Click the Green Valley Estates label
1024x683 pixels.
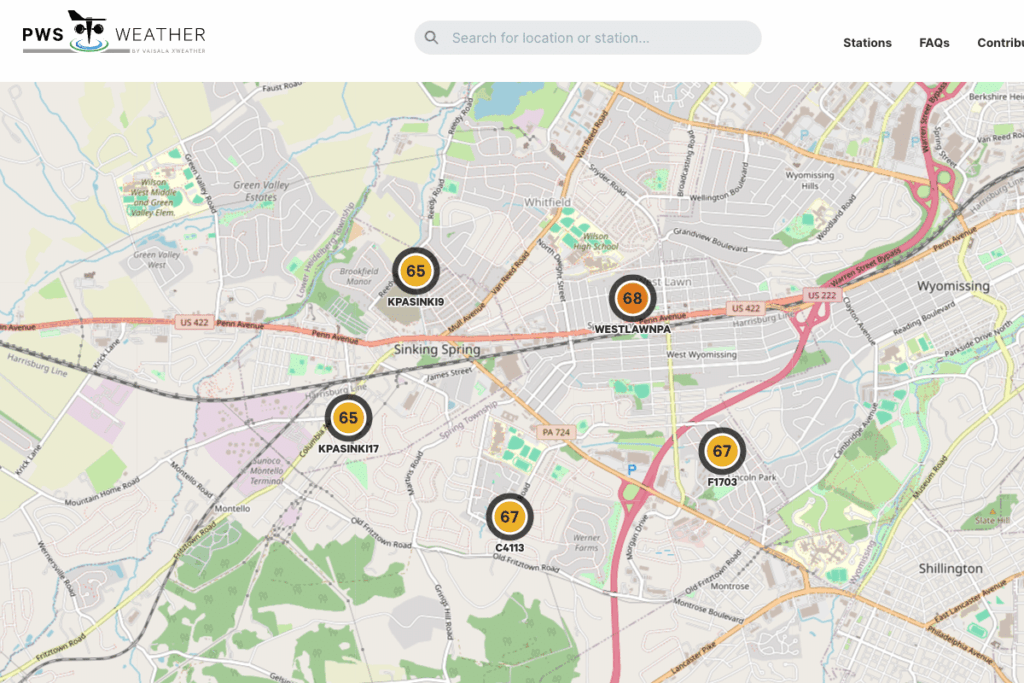(261, 191)
